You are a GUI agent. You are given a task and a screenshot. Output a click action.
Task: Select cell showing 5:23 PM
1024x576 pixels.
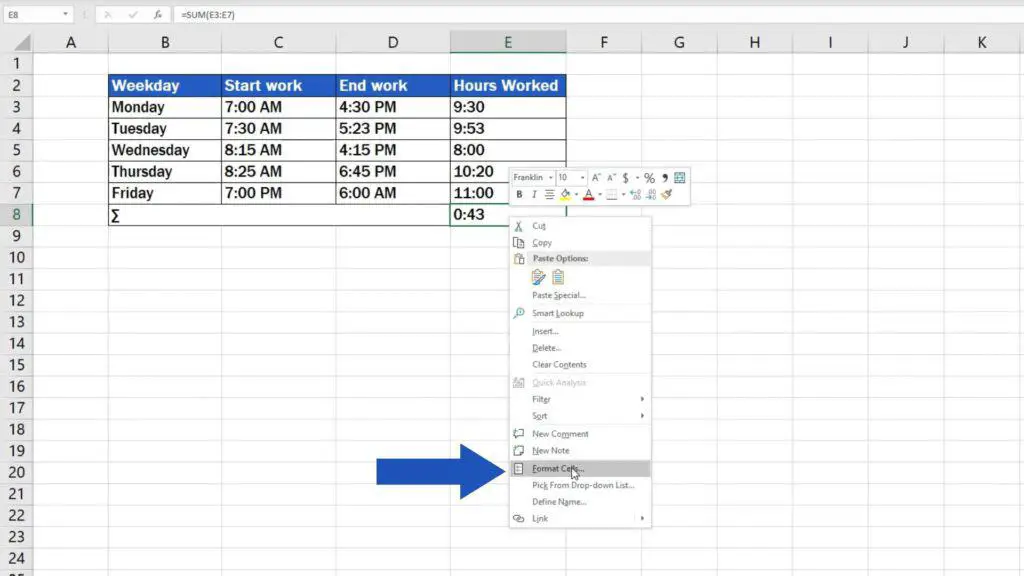(x=392, y=129)
